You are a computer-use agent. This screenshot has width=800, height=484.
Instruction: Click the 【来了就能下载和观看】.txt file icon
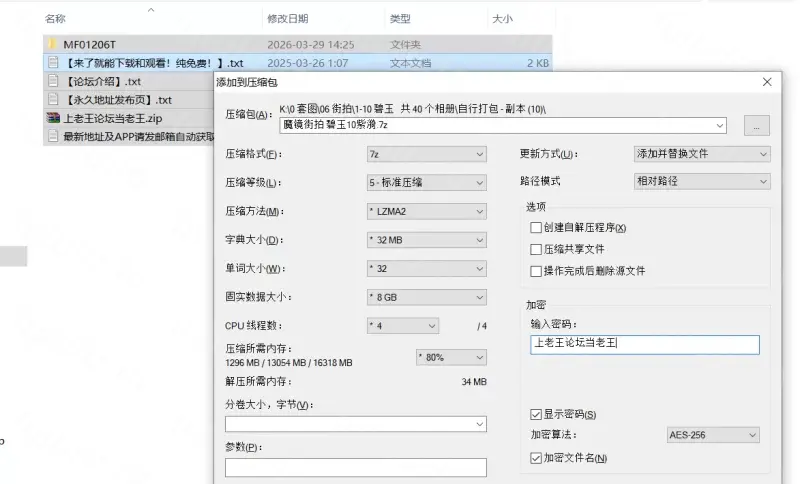coord(53,63)
